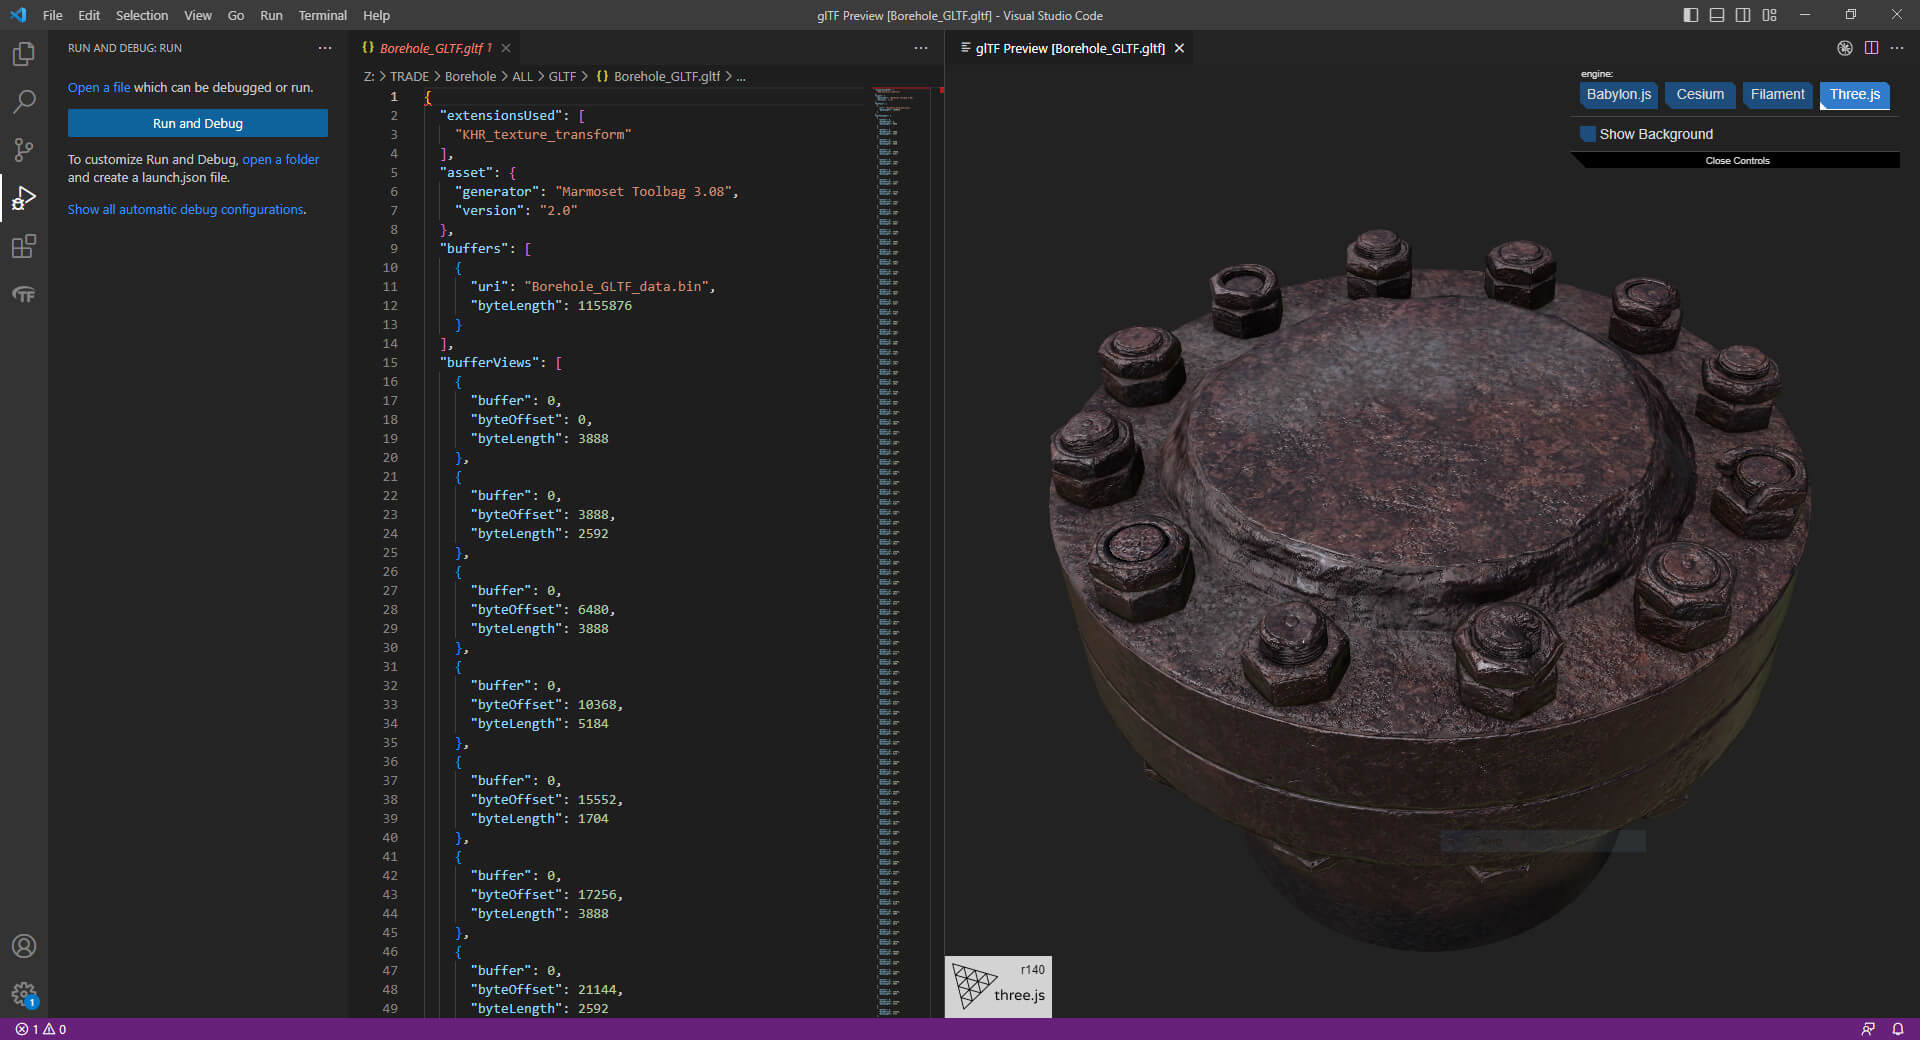The width and height of the screenshot is (1920, 1040).
Task: Open the Terminal menu
Action: [322, 15]
